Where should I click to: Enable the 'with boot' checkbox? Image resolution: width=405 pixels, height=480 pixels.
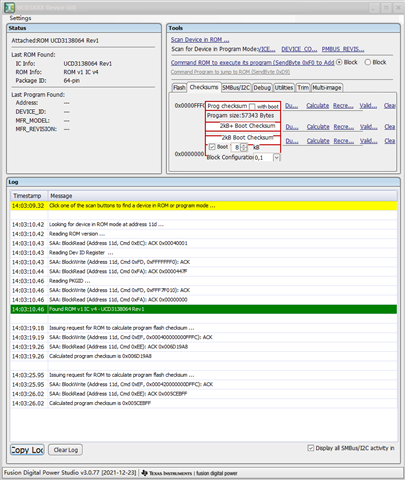[252, 107]
